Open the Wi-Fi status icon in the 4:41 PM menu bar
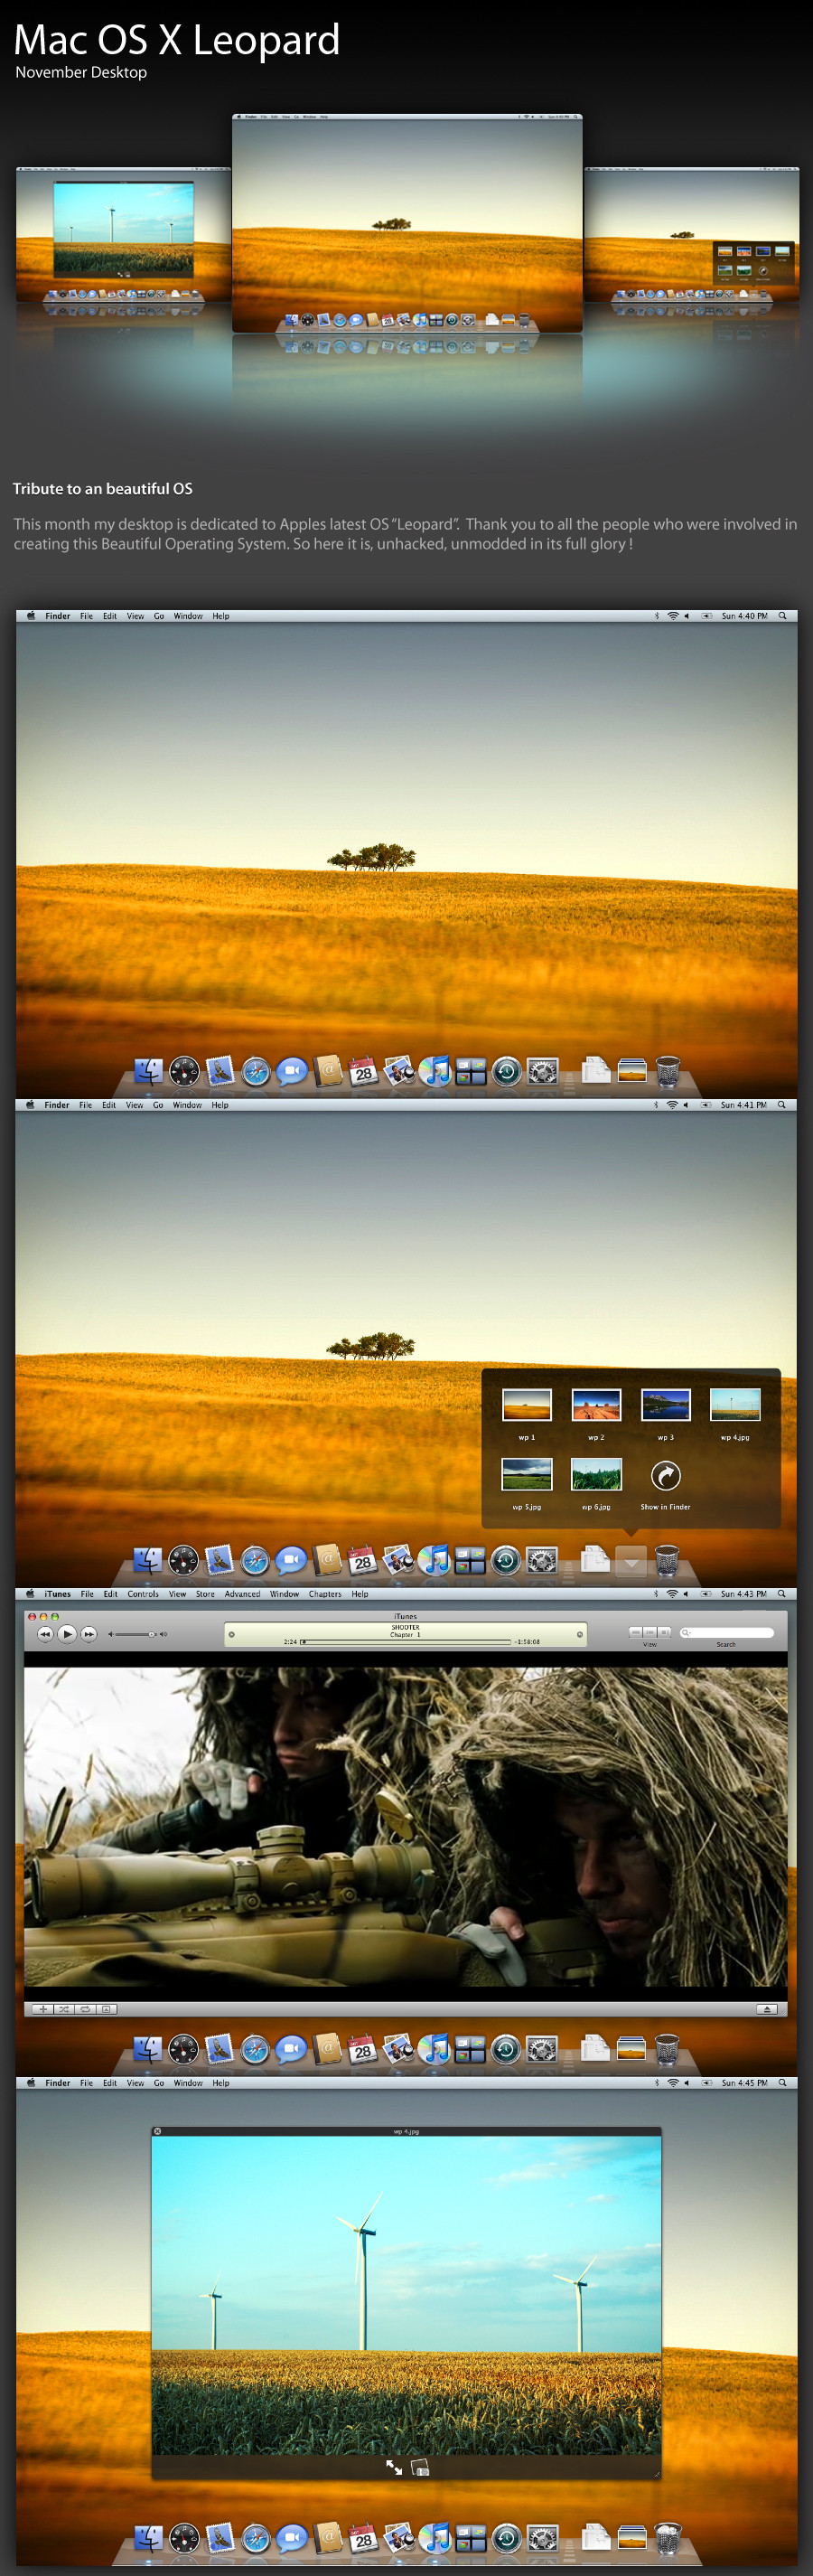813x2576 pixels. (x=672, y=1105)
